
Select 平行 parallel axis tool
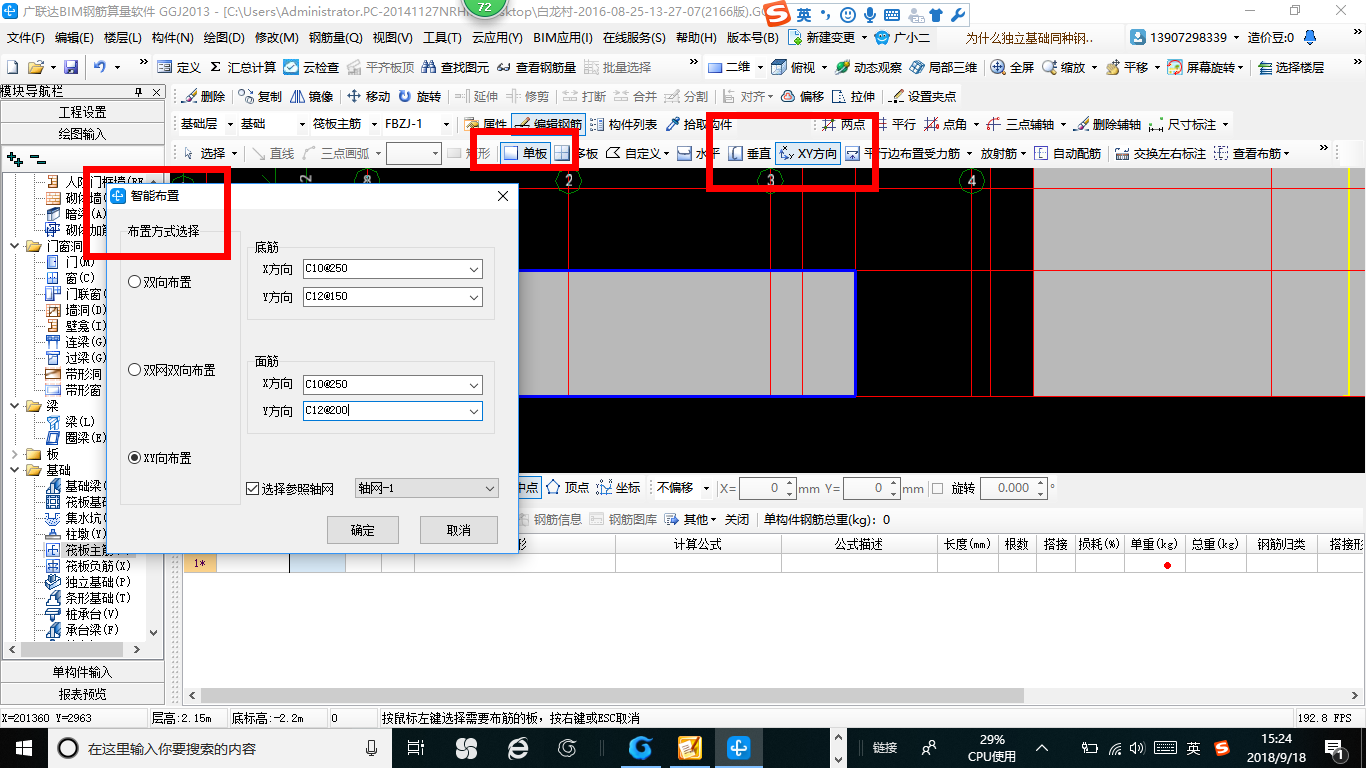(894, 124)
